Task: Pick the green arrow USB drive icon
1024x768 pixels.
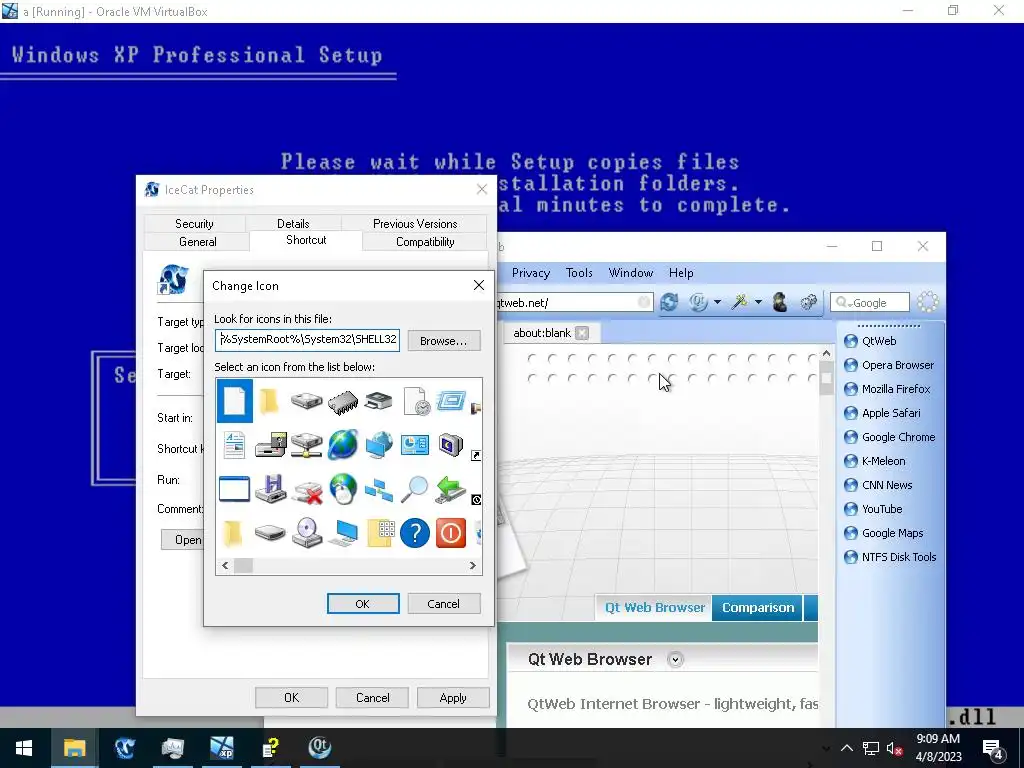Action: point(451,490)
